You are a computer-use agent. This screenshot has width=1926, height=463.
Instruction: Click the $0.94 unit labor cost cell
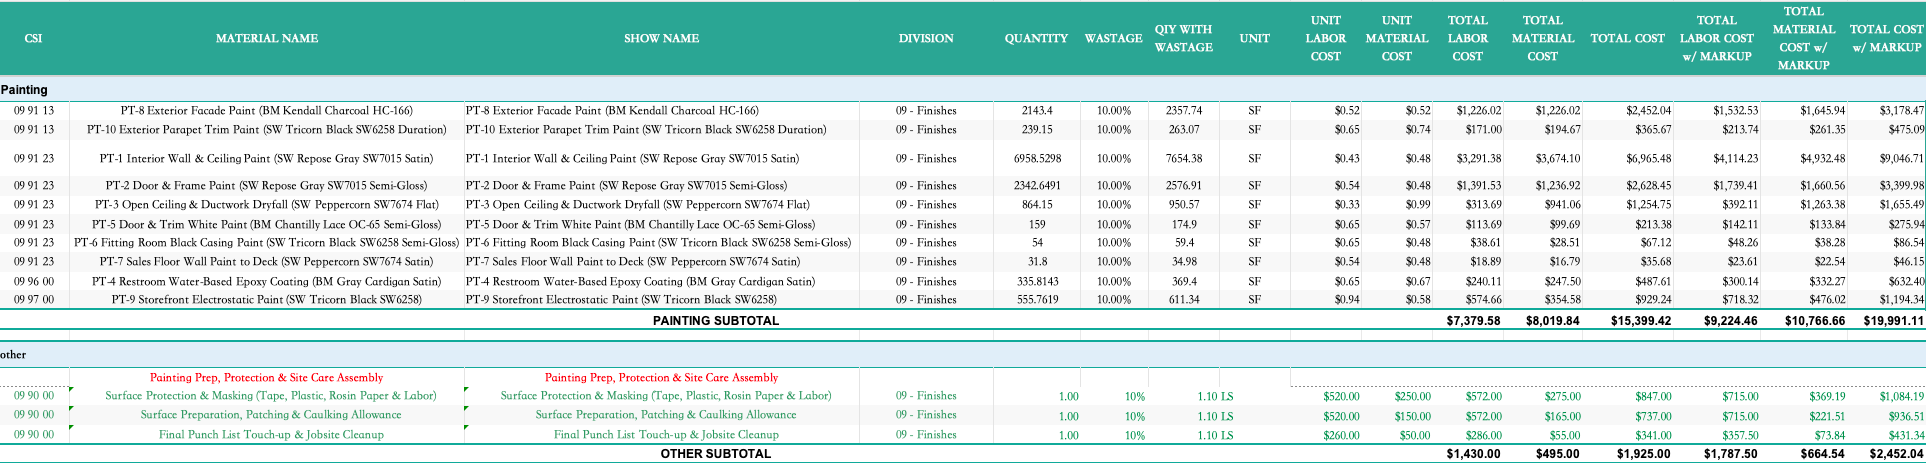tap(1347, 300)
